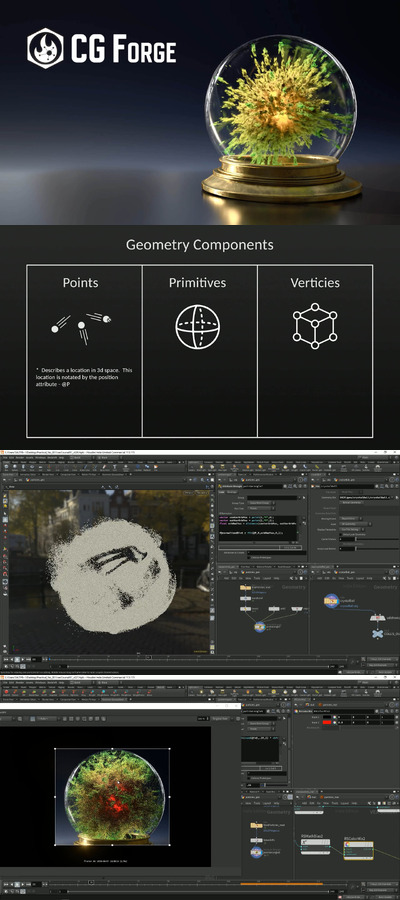Click the VEX code field in lower window
This screenshot has height=900, width=400.
click(x=259, y=748)
